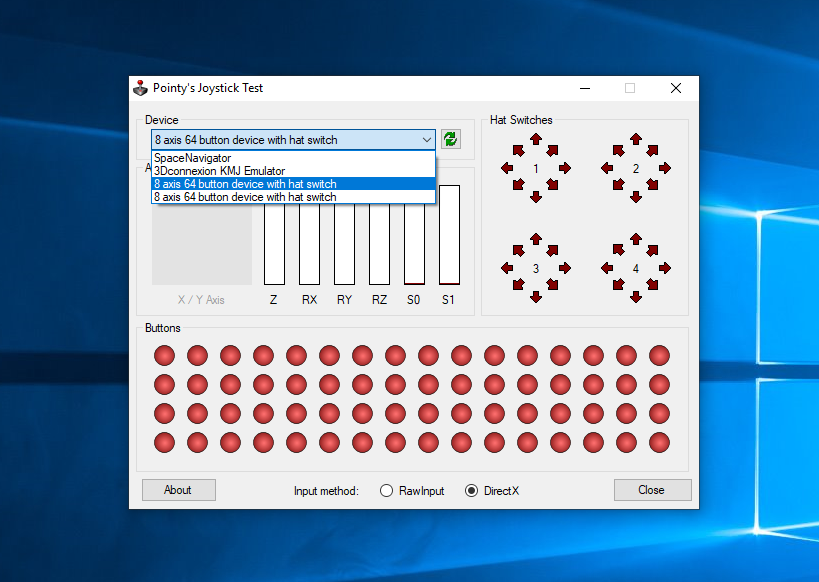Click the up arrow of hat switch 3
This screenshot has height=582, width=819.
click(x=536, y=239)
